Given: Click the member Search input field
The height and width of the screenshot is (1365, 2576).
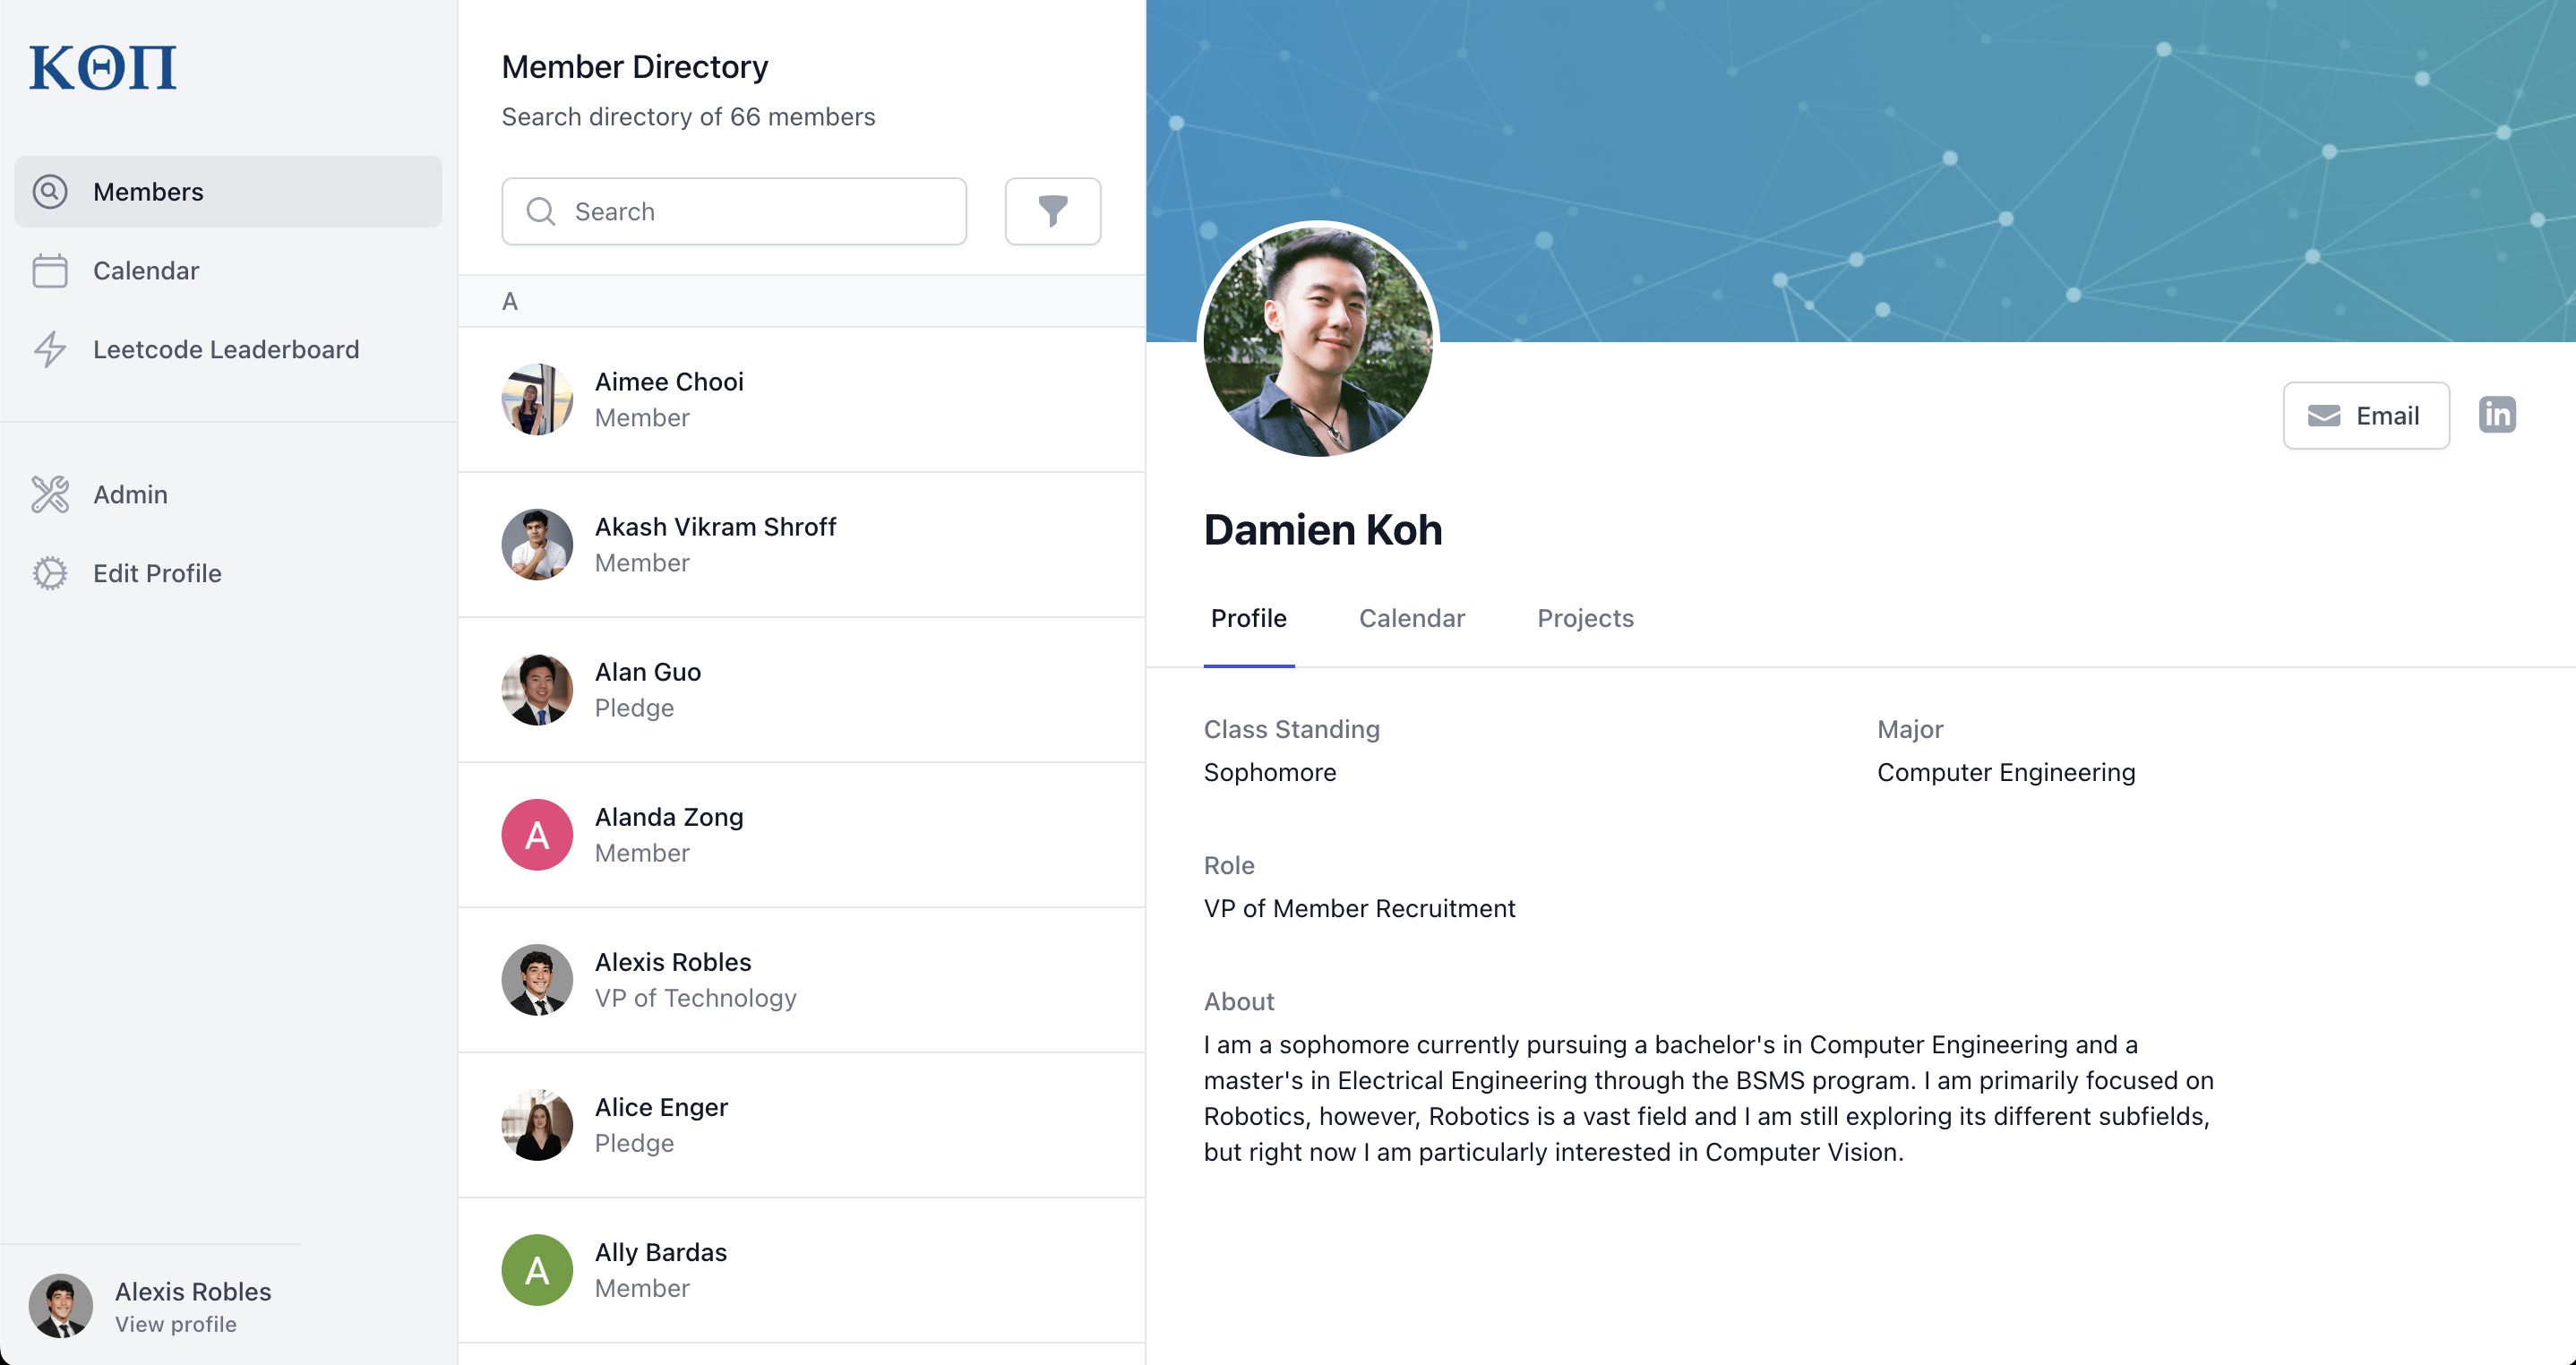Looking at the screenshot, I should (760, 212).
